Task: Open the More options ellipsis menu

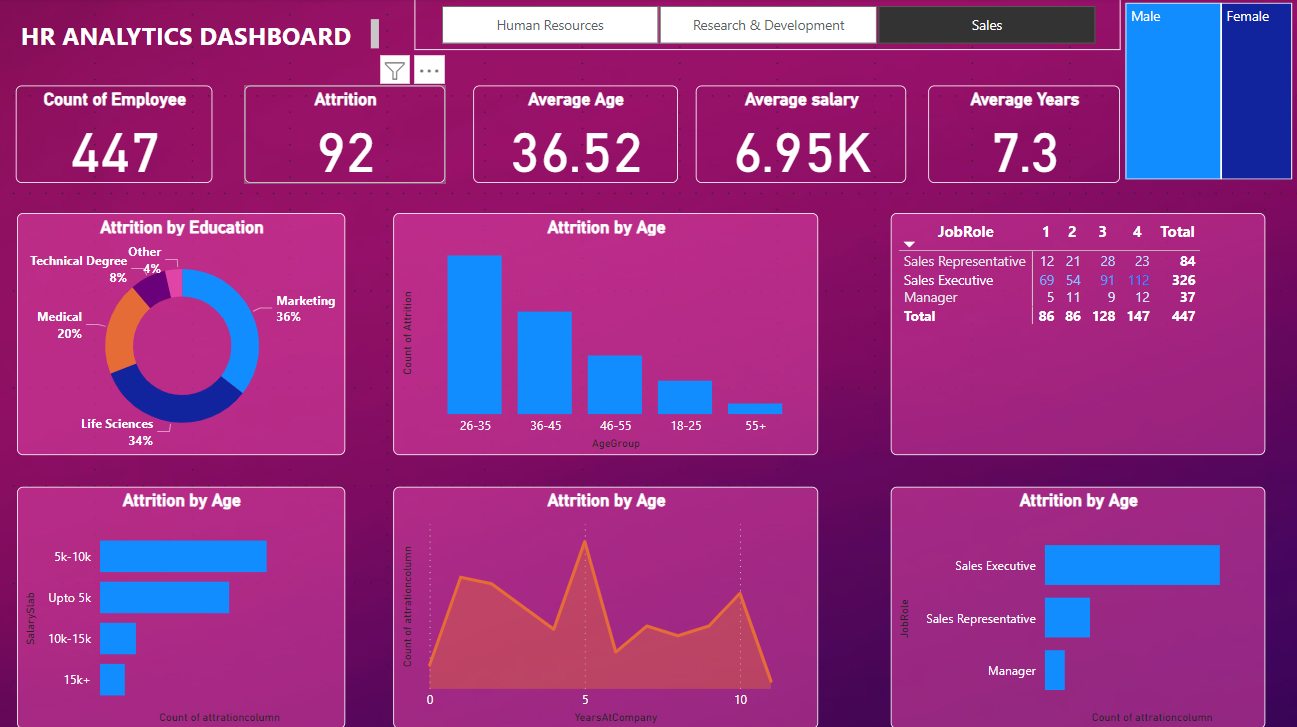Action: [x=429, y=70]
